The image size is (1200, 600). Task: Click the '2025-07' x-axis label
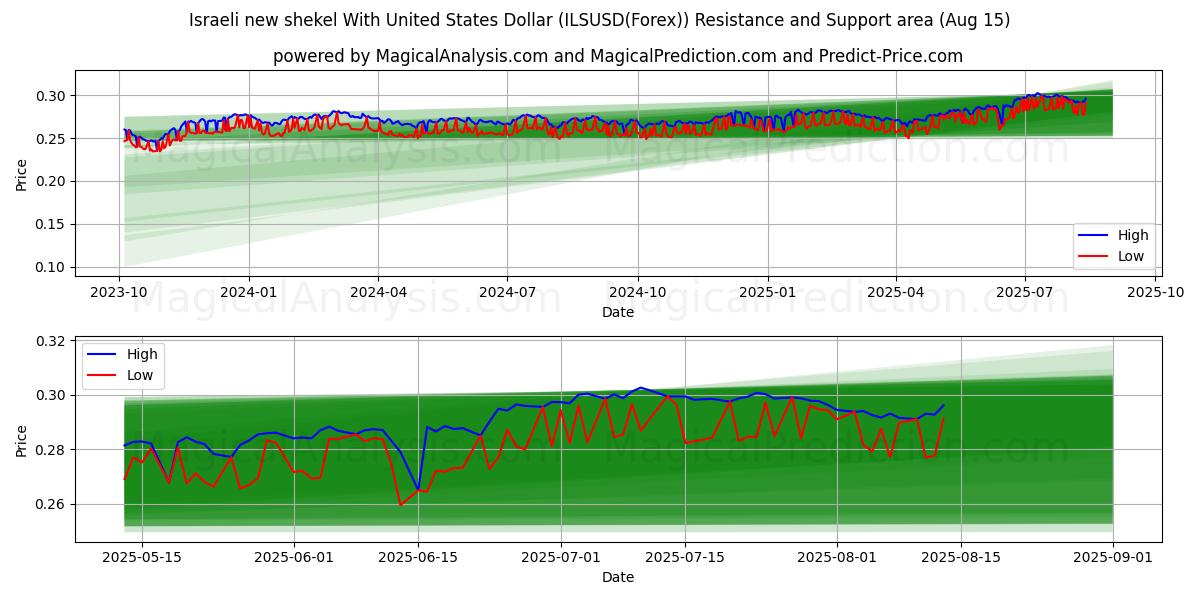(x=1025, y=292)
